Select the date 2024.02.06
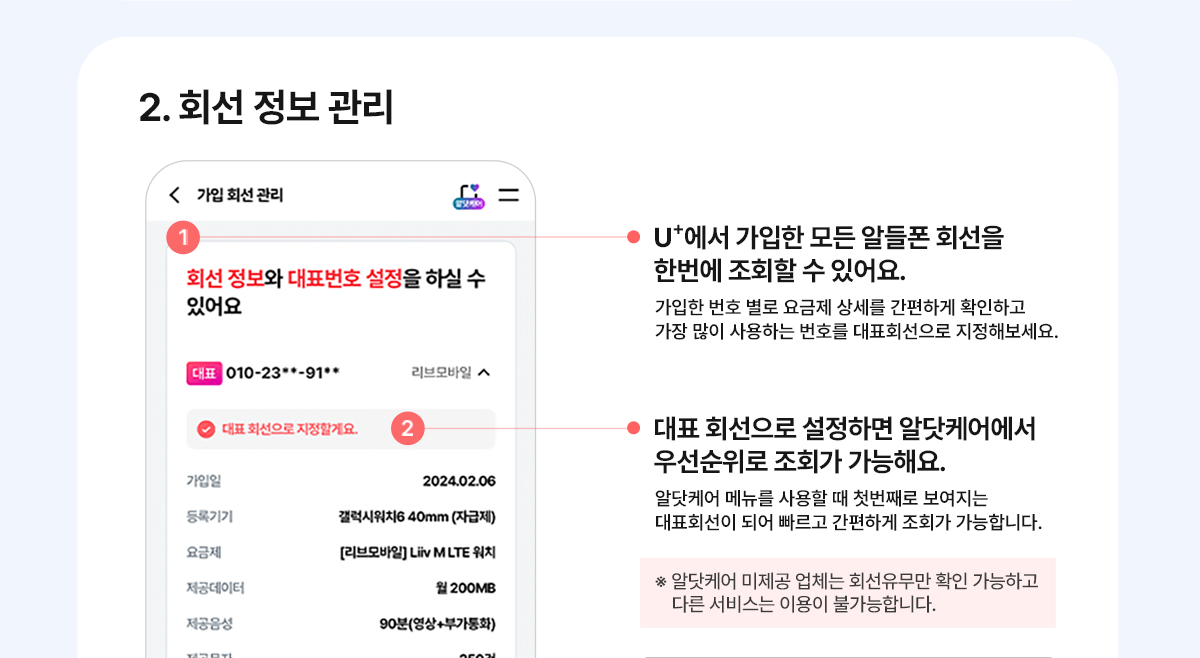 click(459, 481)
